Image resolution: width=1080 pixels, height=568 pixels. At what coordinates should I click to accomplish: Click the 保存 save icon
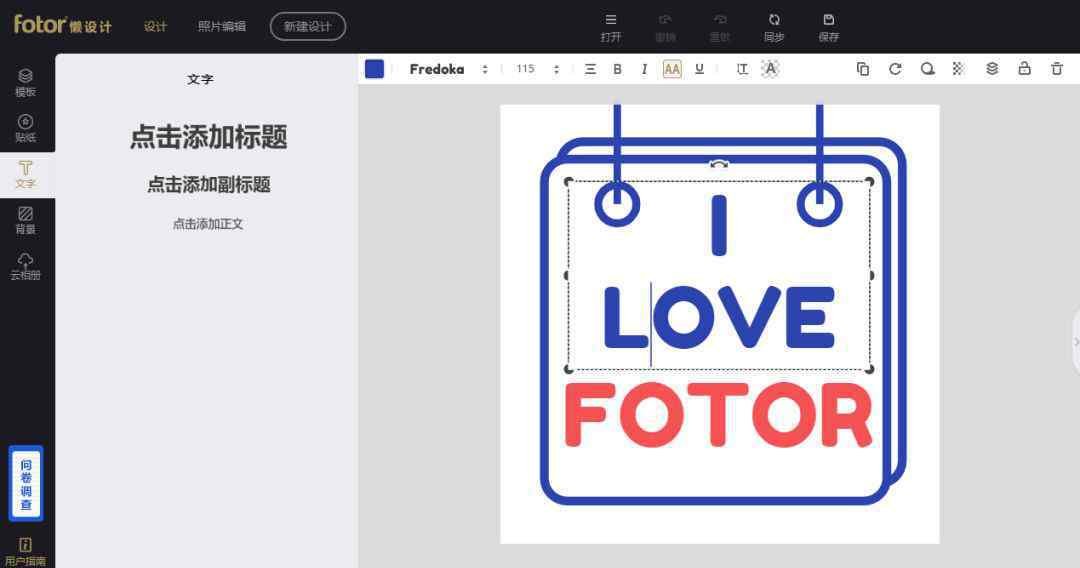pos(829,27)
